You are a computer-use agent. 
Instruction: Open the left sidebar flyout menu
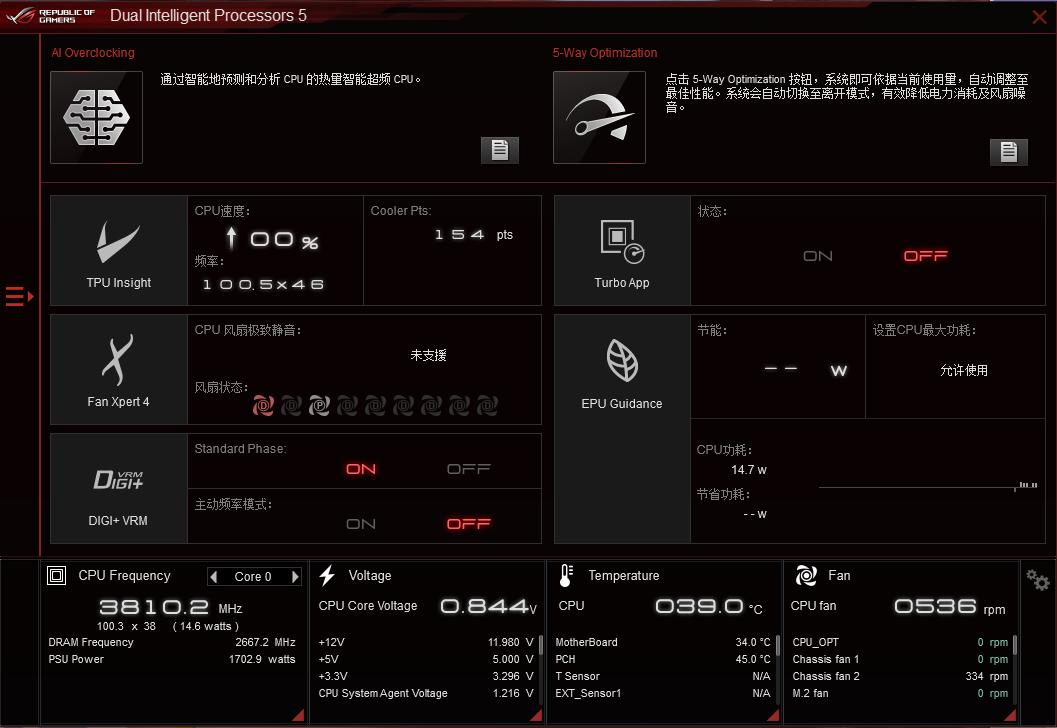[x=17, y=296]
